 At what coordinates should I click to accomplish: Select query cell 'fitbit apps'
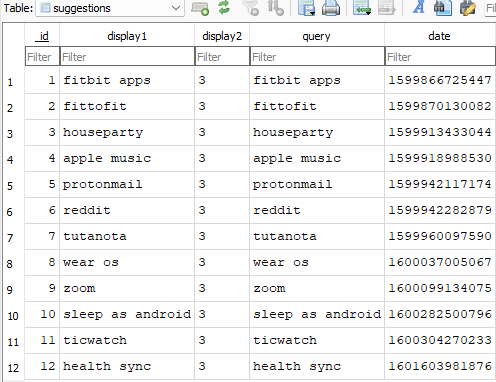coord(317,80)
